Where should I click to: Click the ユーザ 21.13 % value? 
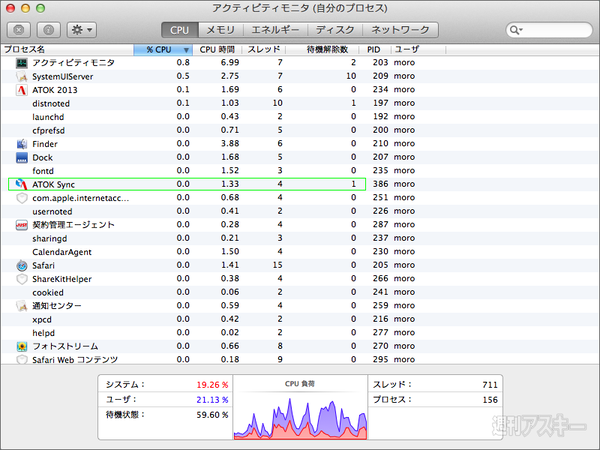(x=212, y=400)
